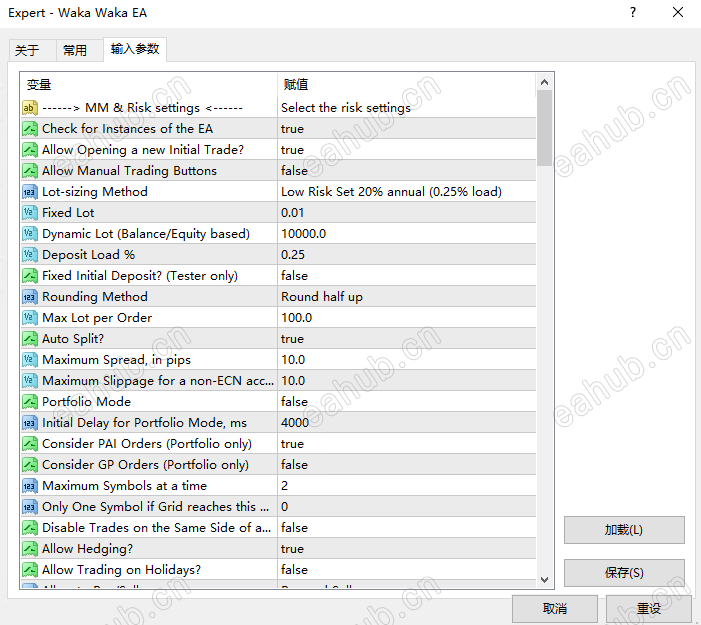This screenshot has height=625, width=701.
Task: Click the icon beside Portfolio Mode
Action: pyautogui.click(x=30, y=402)
